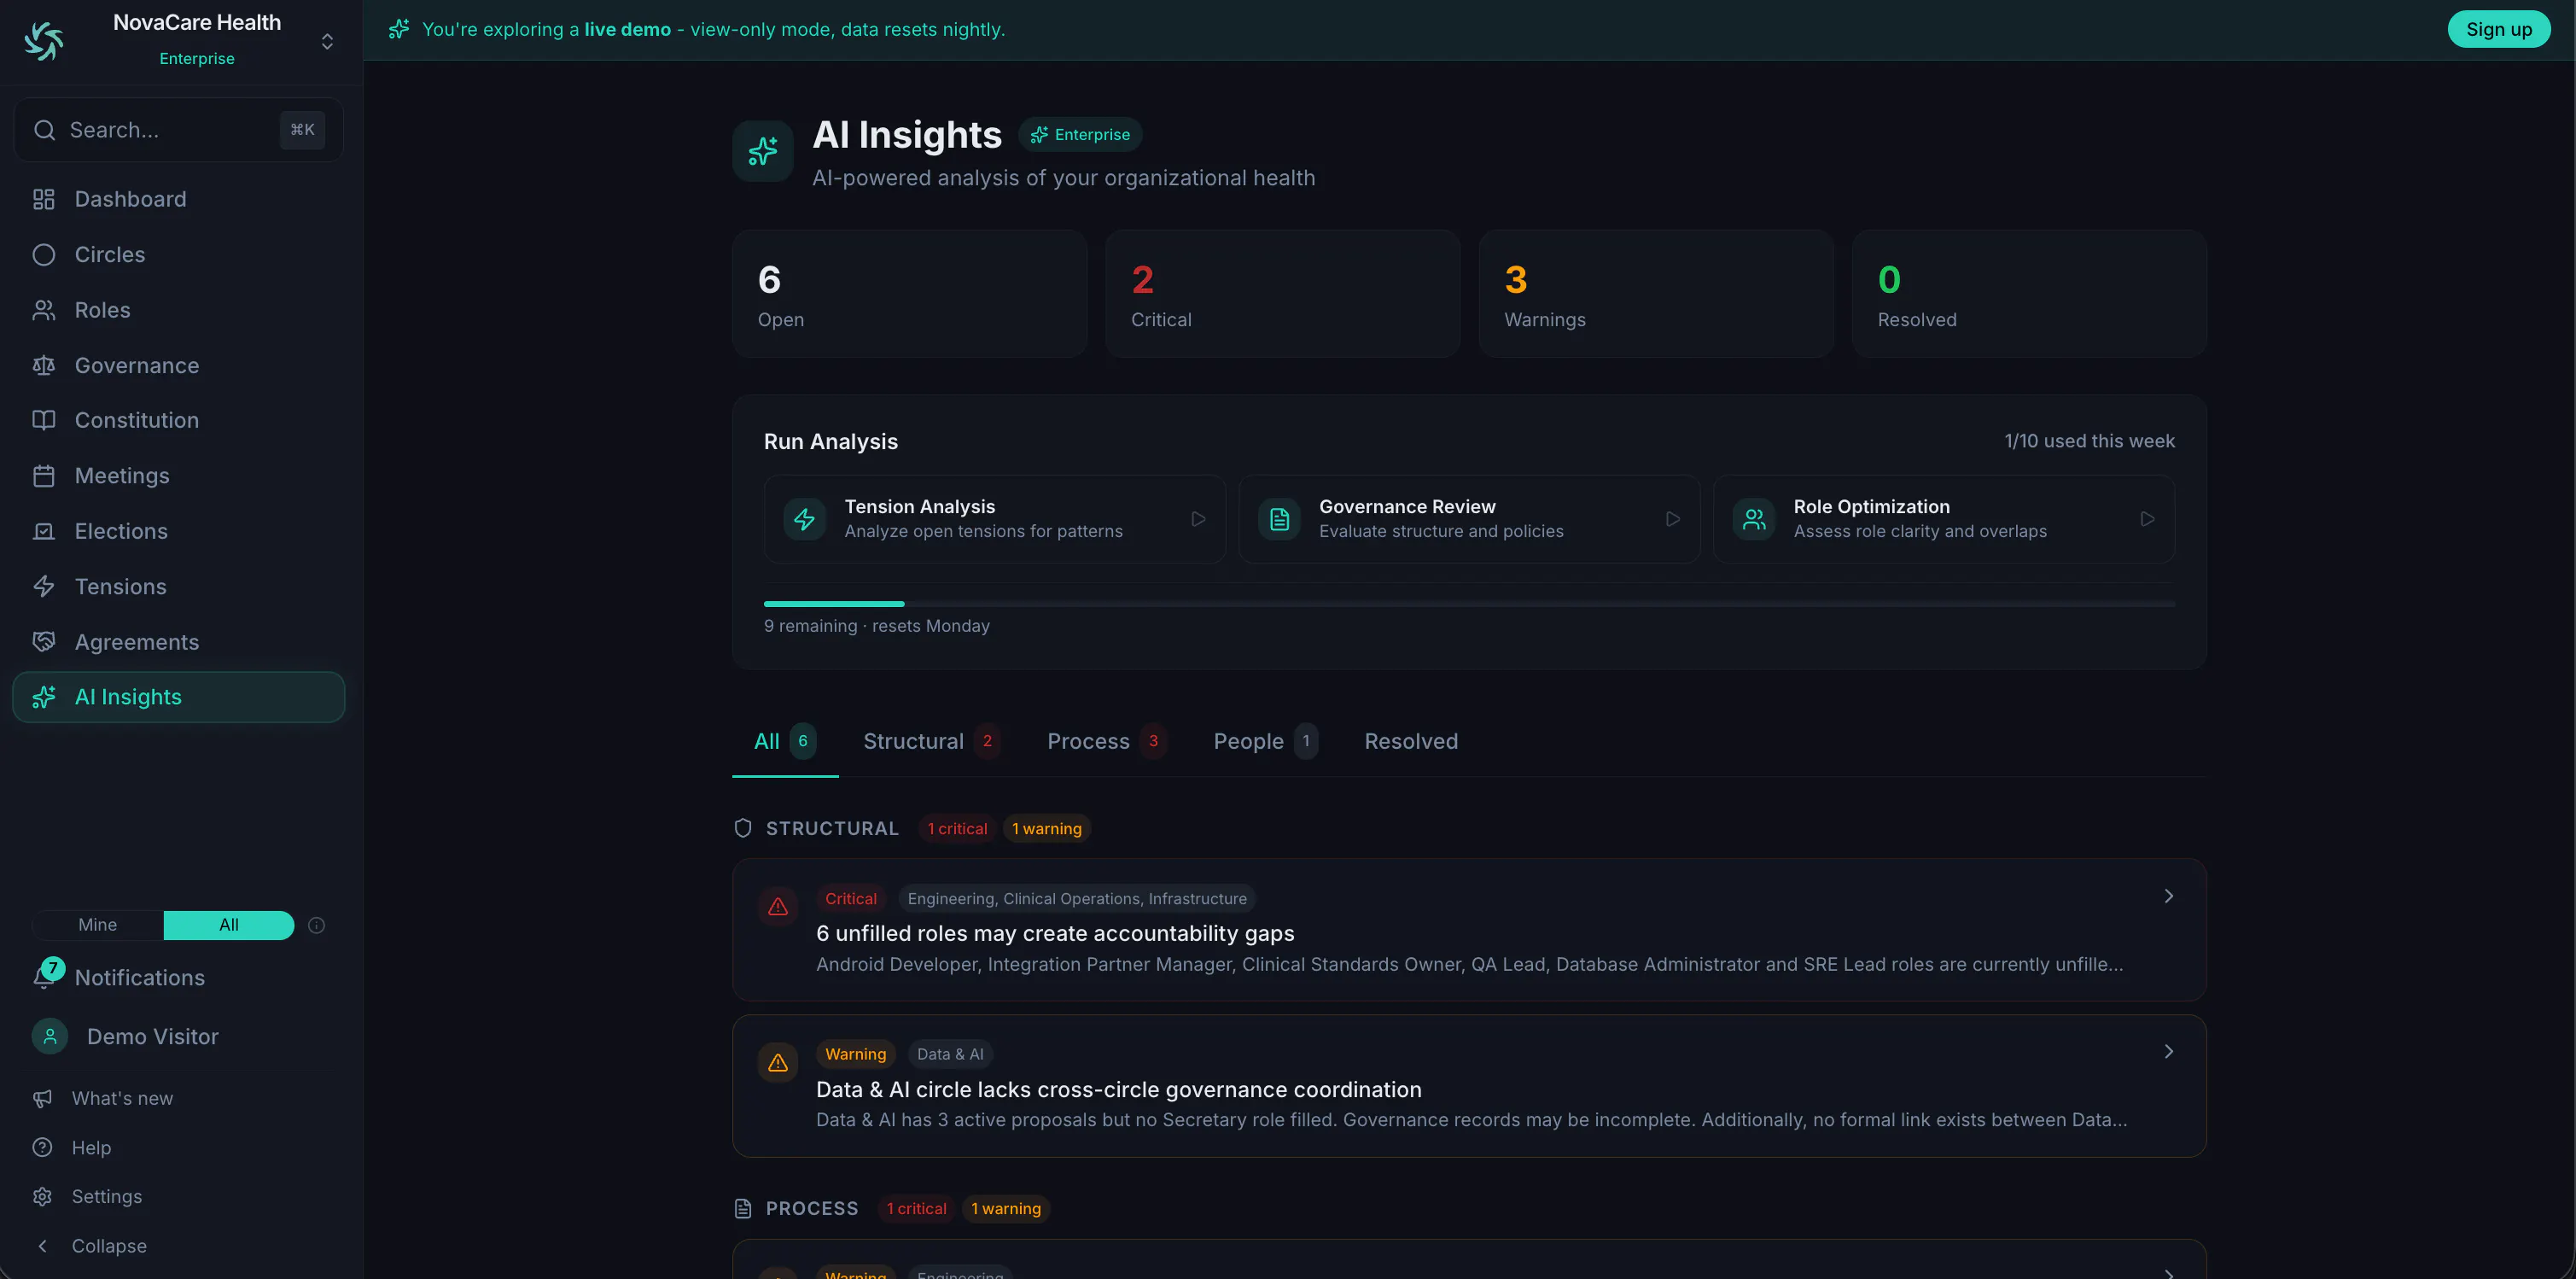Switch to the People tab
This screenshot has height=1279, width=2576.
coord(1266,741)
